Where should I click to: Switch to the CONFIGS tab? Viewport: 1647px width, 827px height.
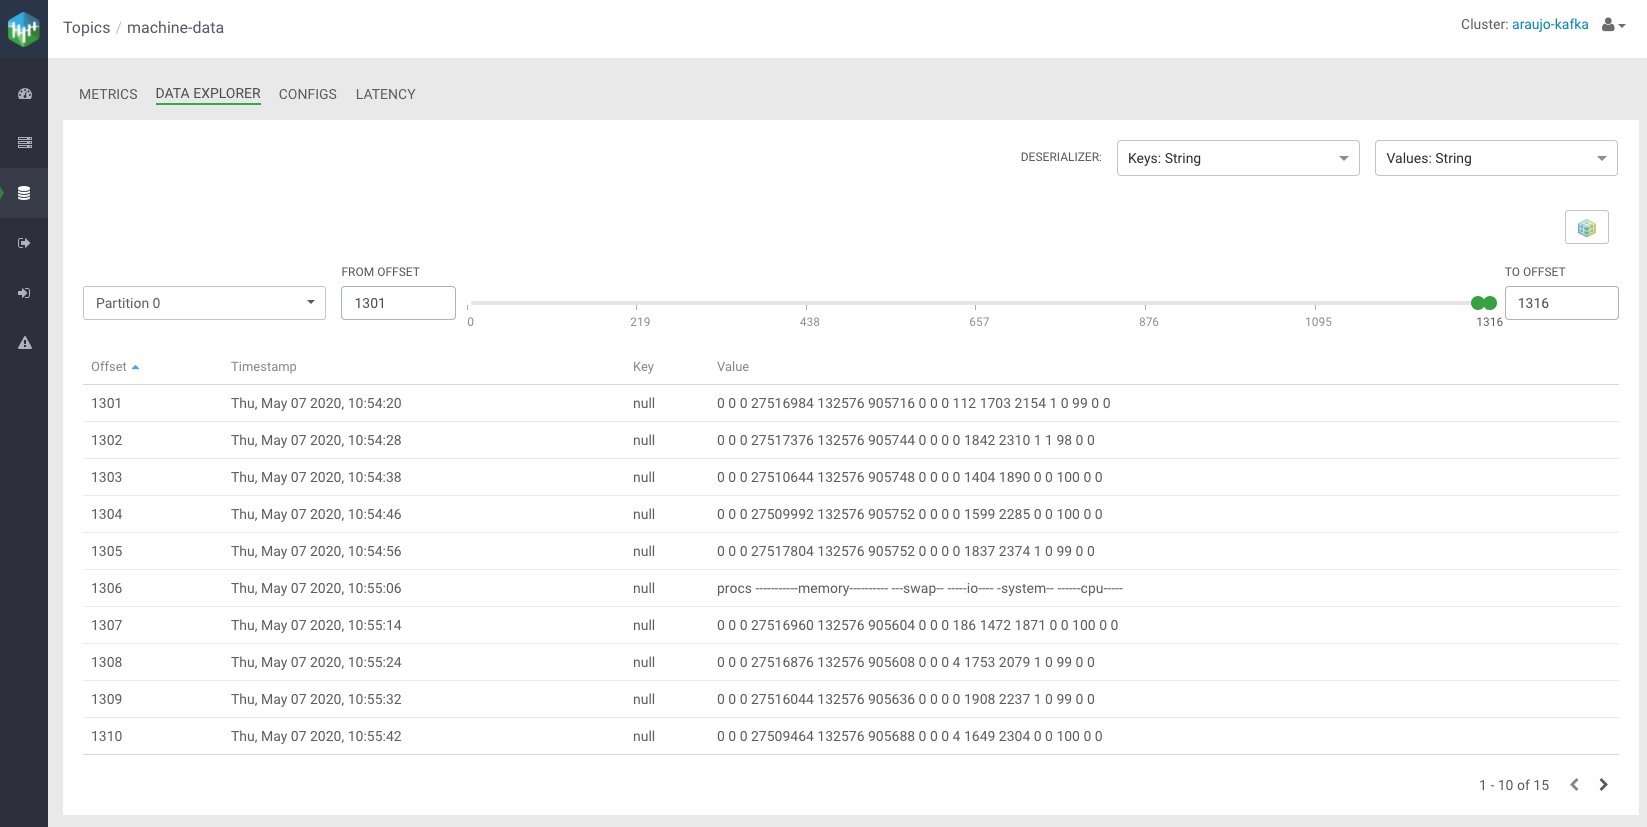click(x=307, y=94)
